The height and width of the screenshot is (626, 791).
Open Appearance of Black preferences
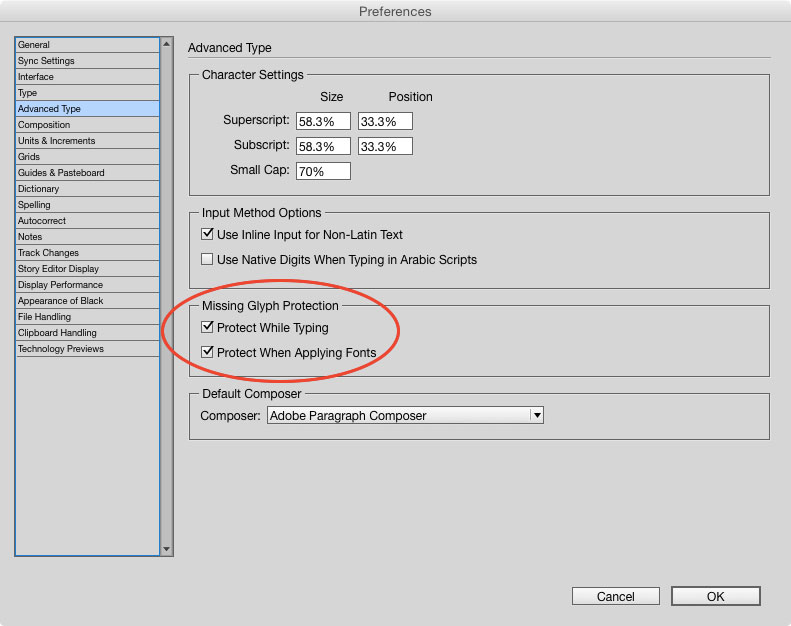pyautogui.click(x=86, y=301)
